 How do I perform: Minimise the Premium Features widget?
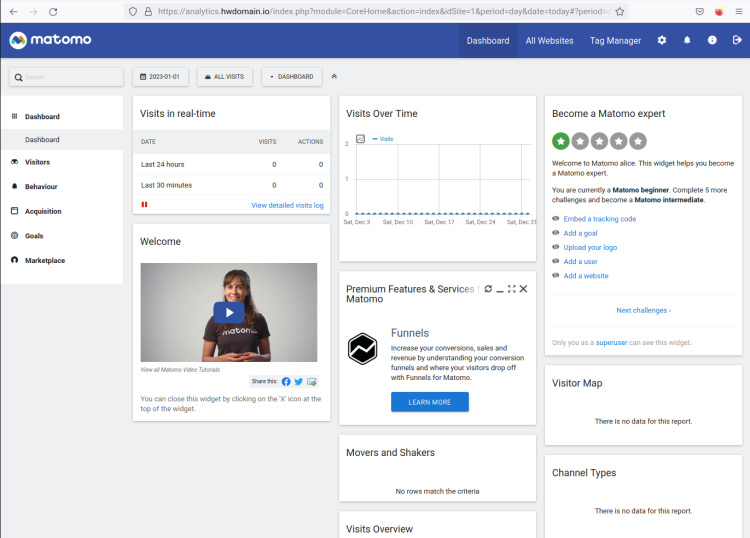500,289
